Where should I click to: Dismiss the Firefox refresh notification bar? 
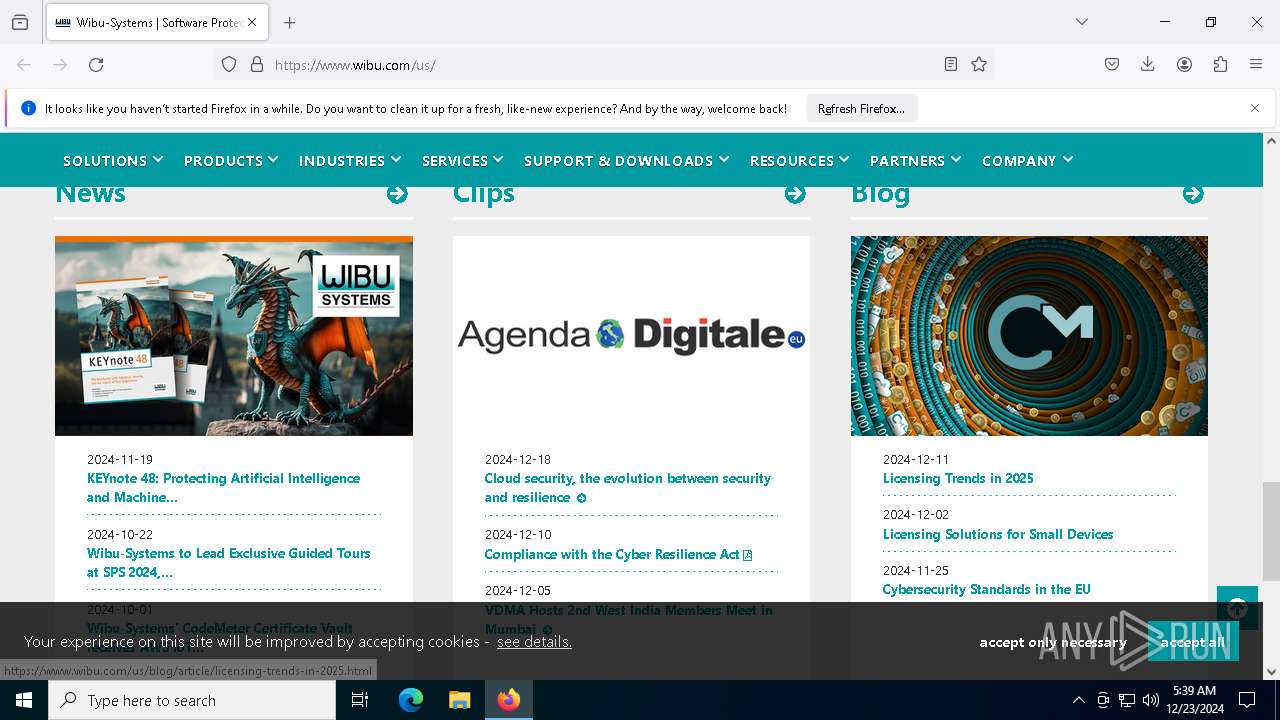(1255, 108)
